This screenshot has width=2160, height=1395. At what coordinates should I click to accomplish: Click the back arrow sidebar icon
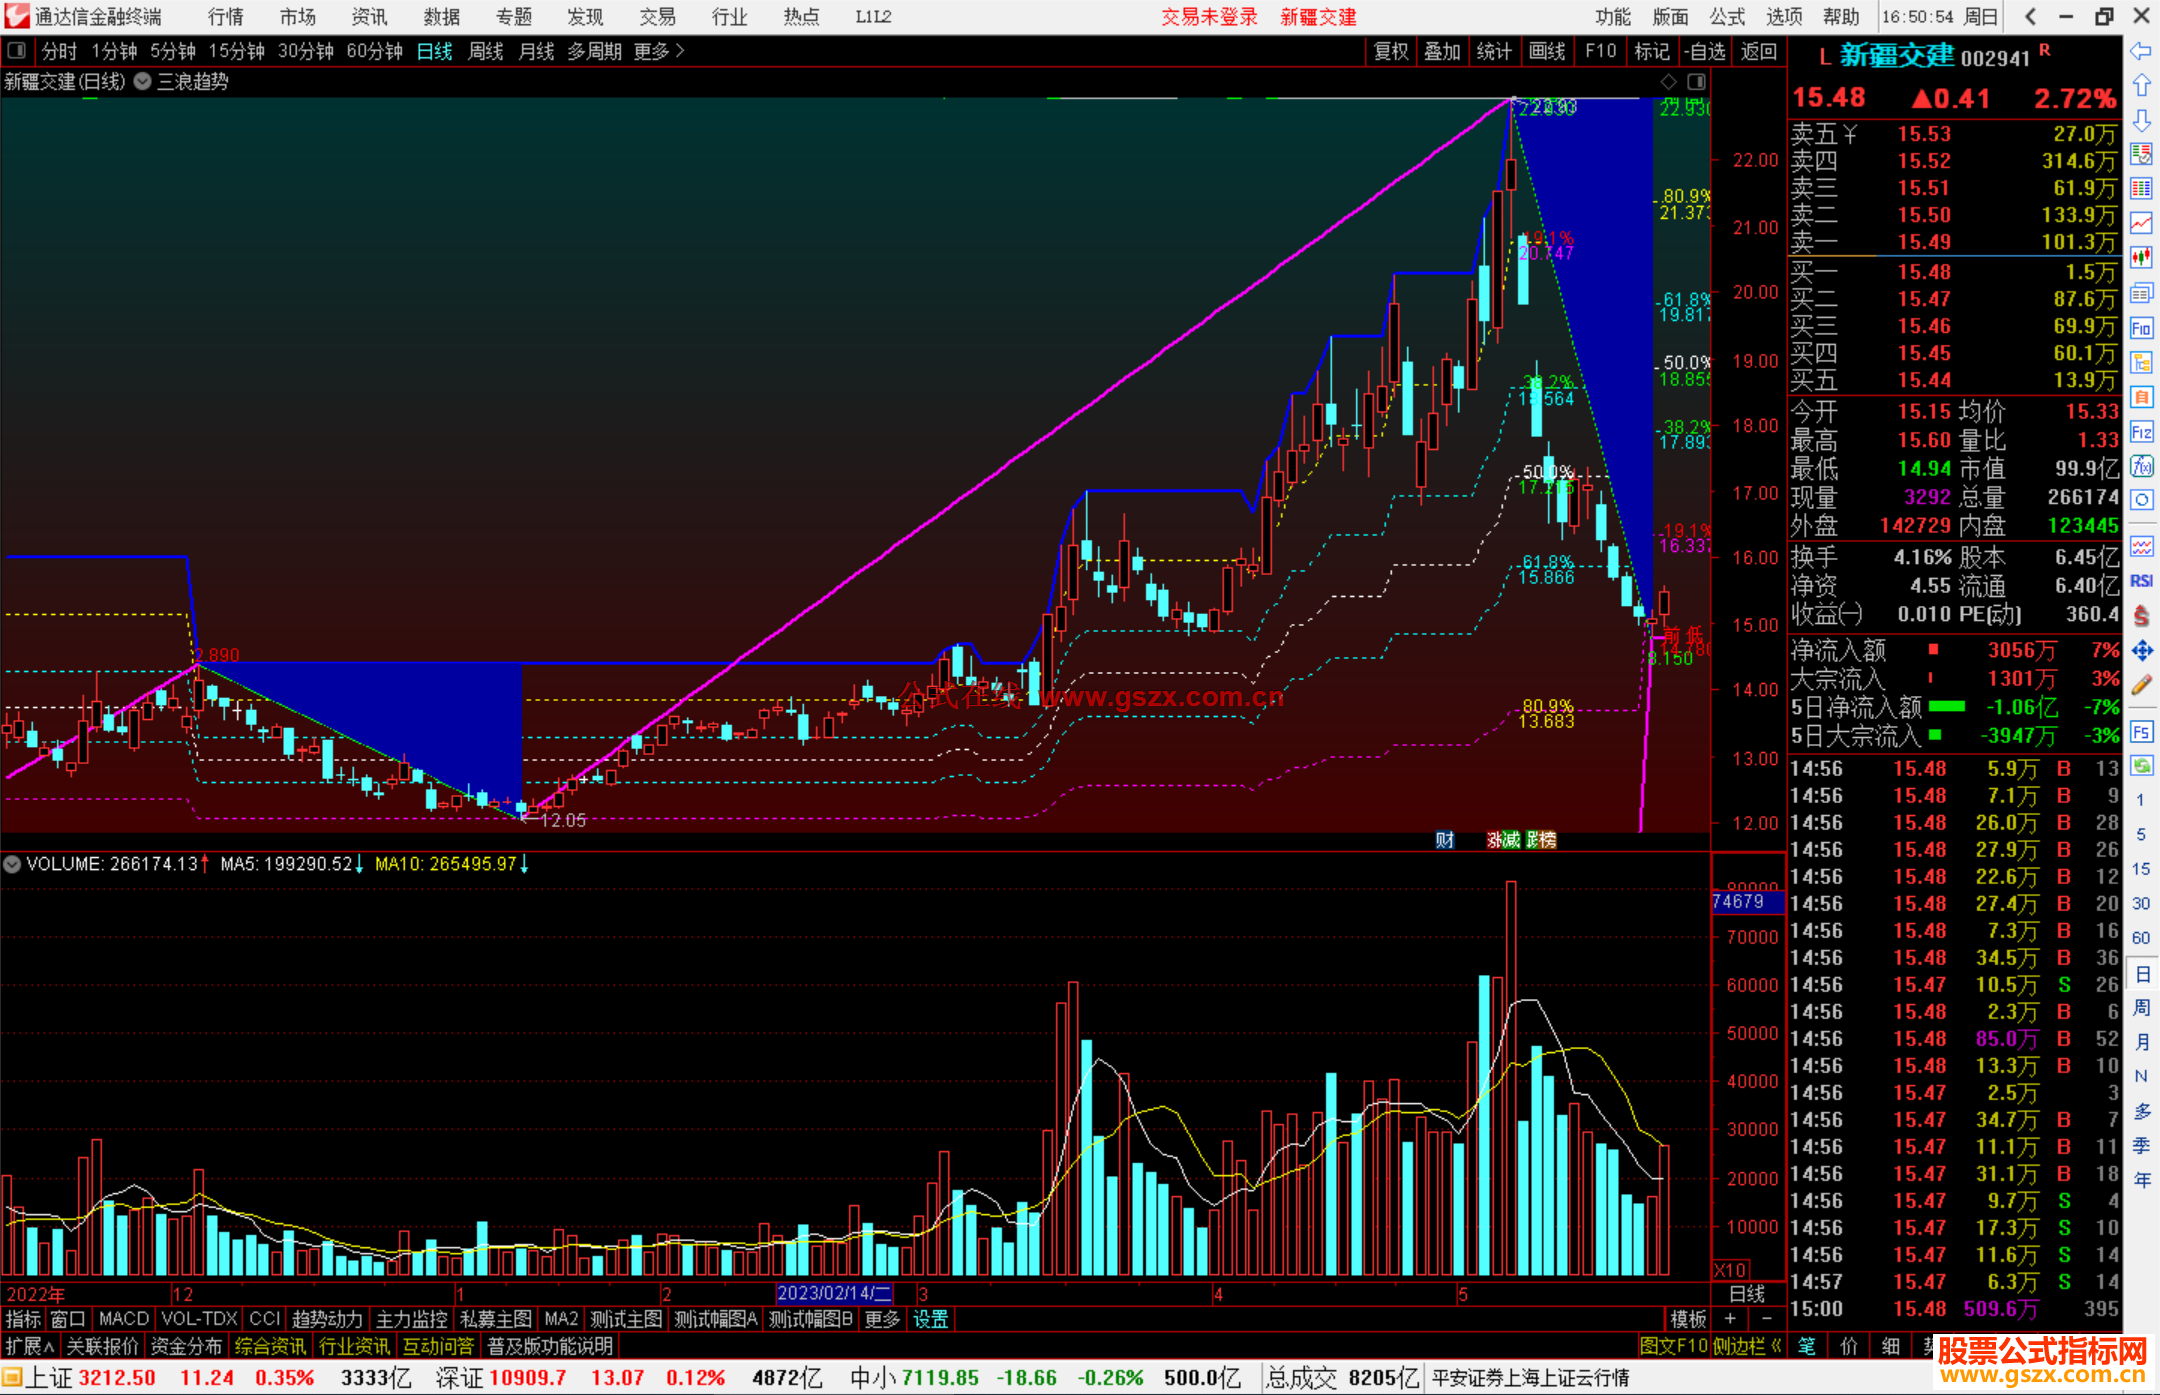click(2141, 51)
